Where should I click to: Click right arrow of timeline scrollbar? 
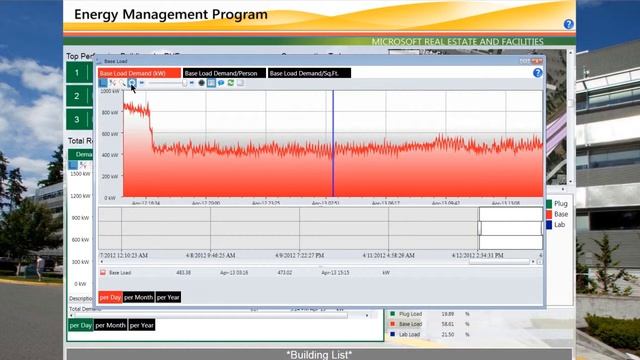click(x=533, y=262)
